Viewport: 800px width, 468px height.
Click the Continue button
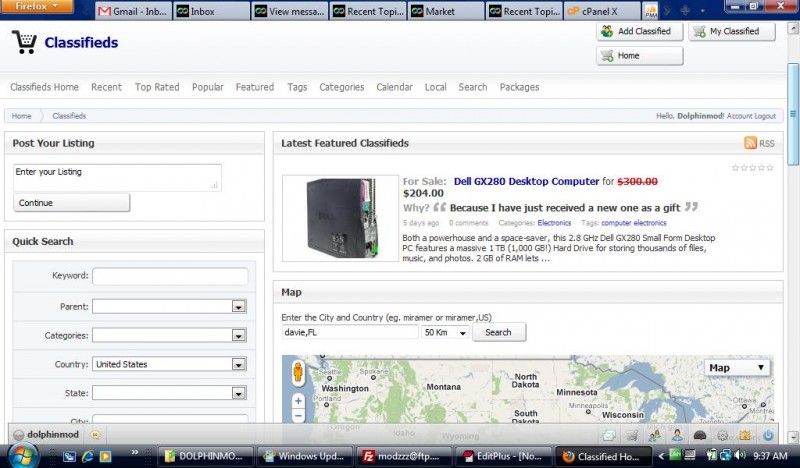click(71, 203)
